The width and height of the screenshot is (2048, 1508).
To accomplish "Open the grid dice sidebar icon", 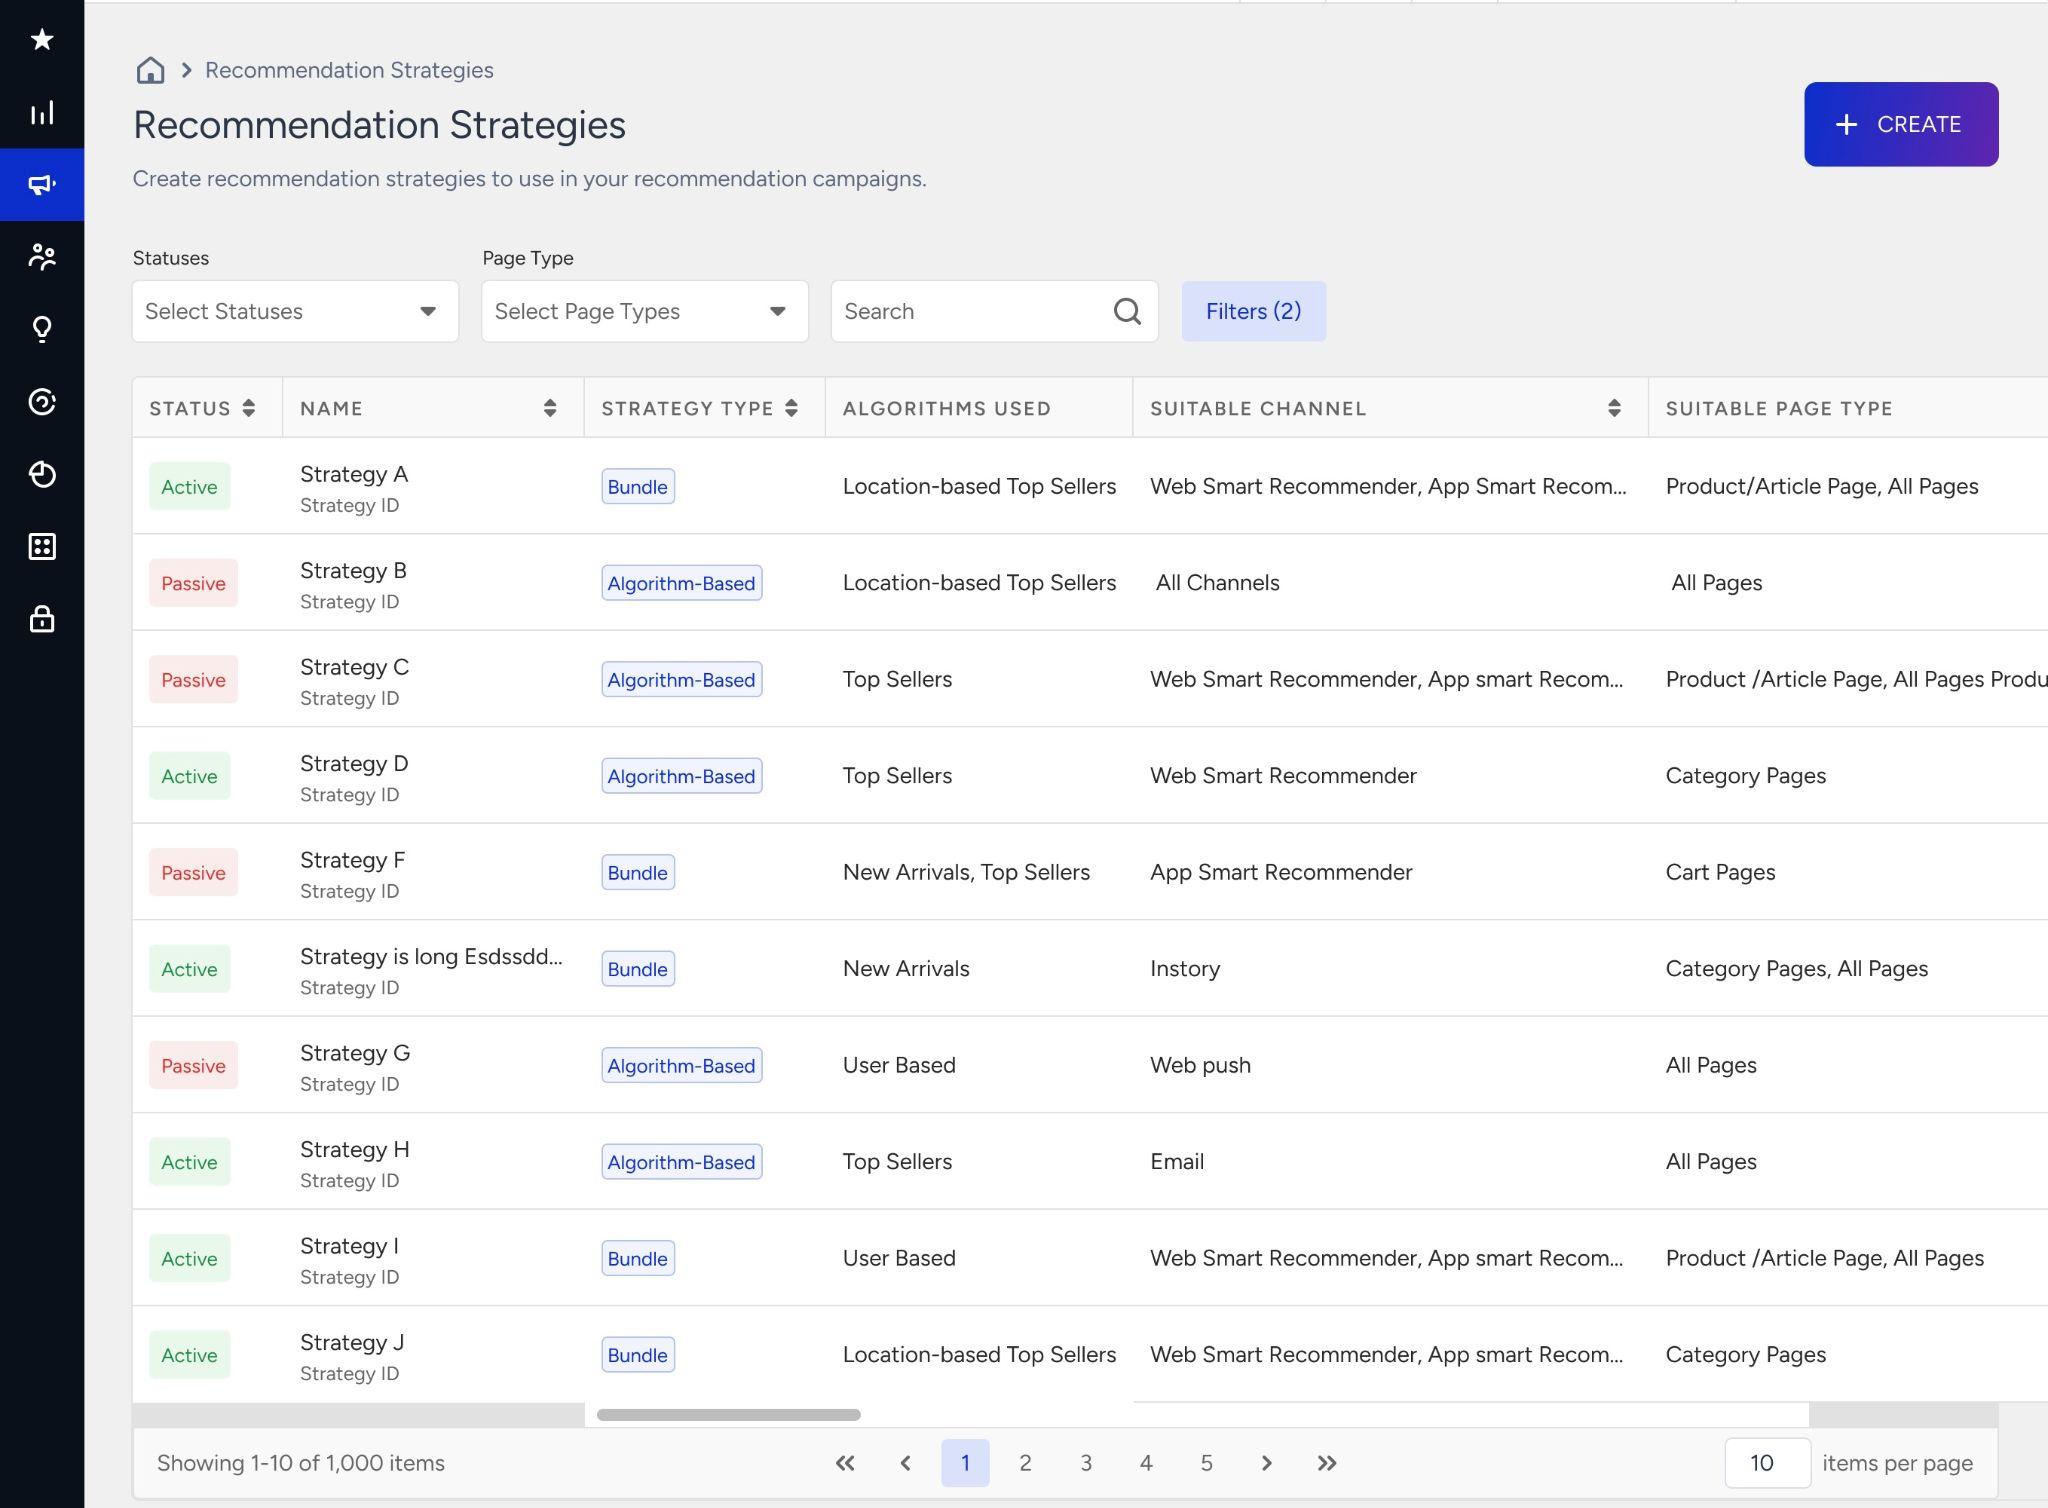I will click(x=42, y=546).
